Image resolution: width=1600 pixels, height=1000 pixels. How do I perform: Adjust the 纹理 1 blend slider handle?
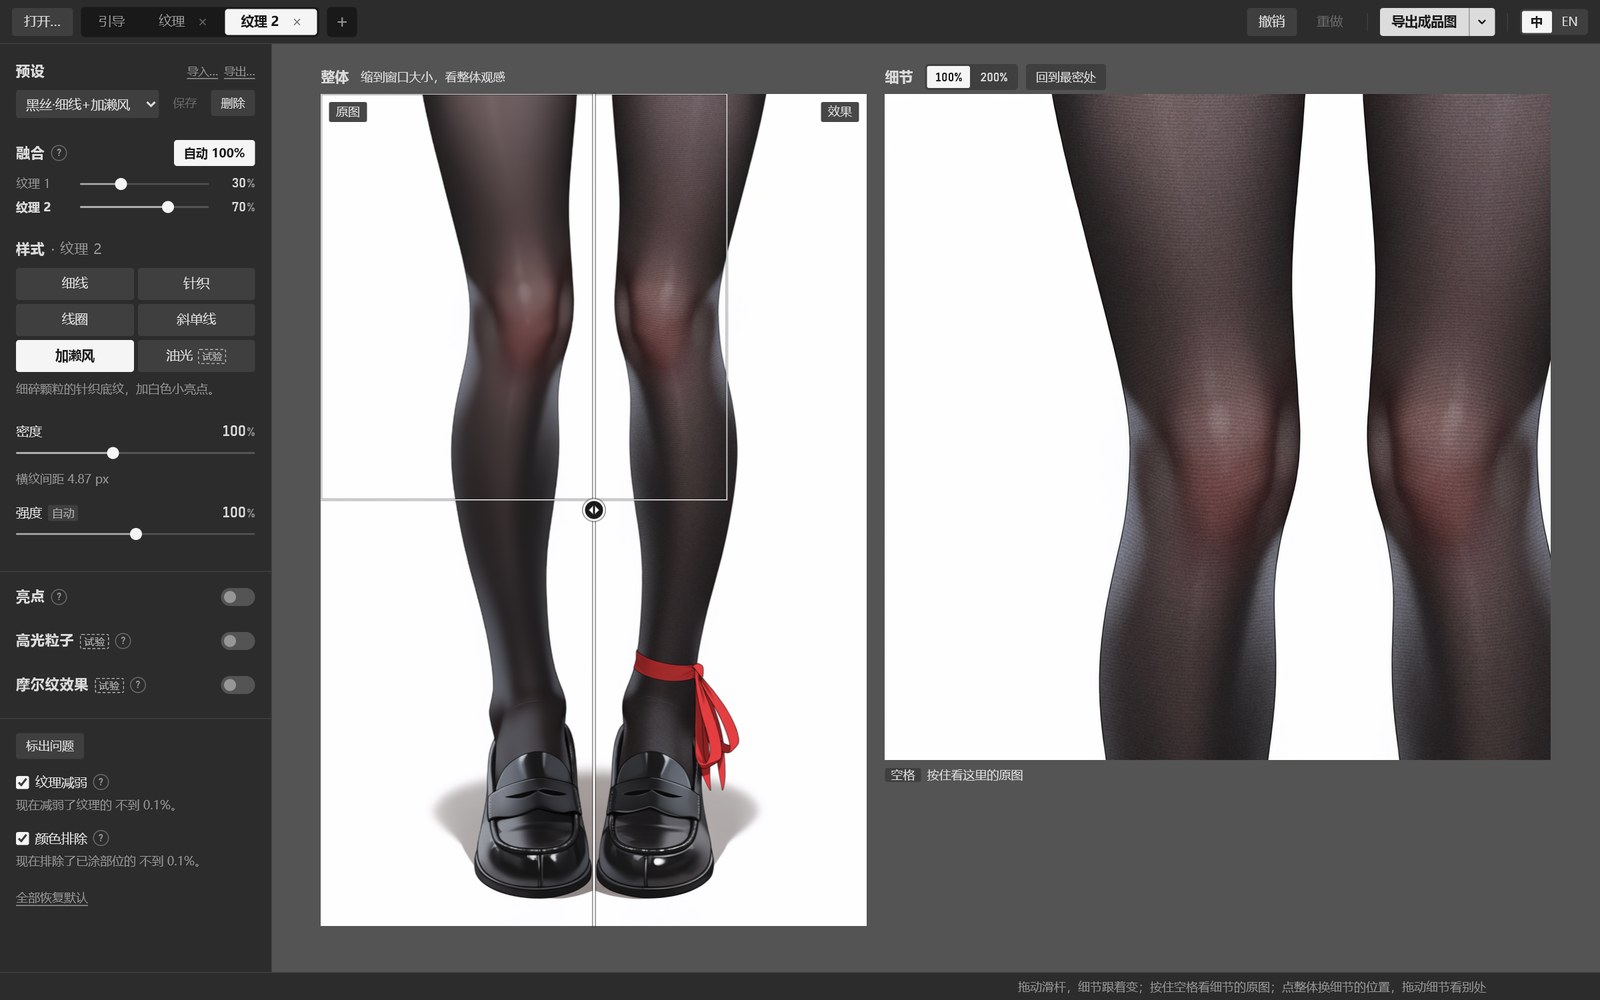121,184
